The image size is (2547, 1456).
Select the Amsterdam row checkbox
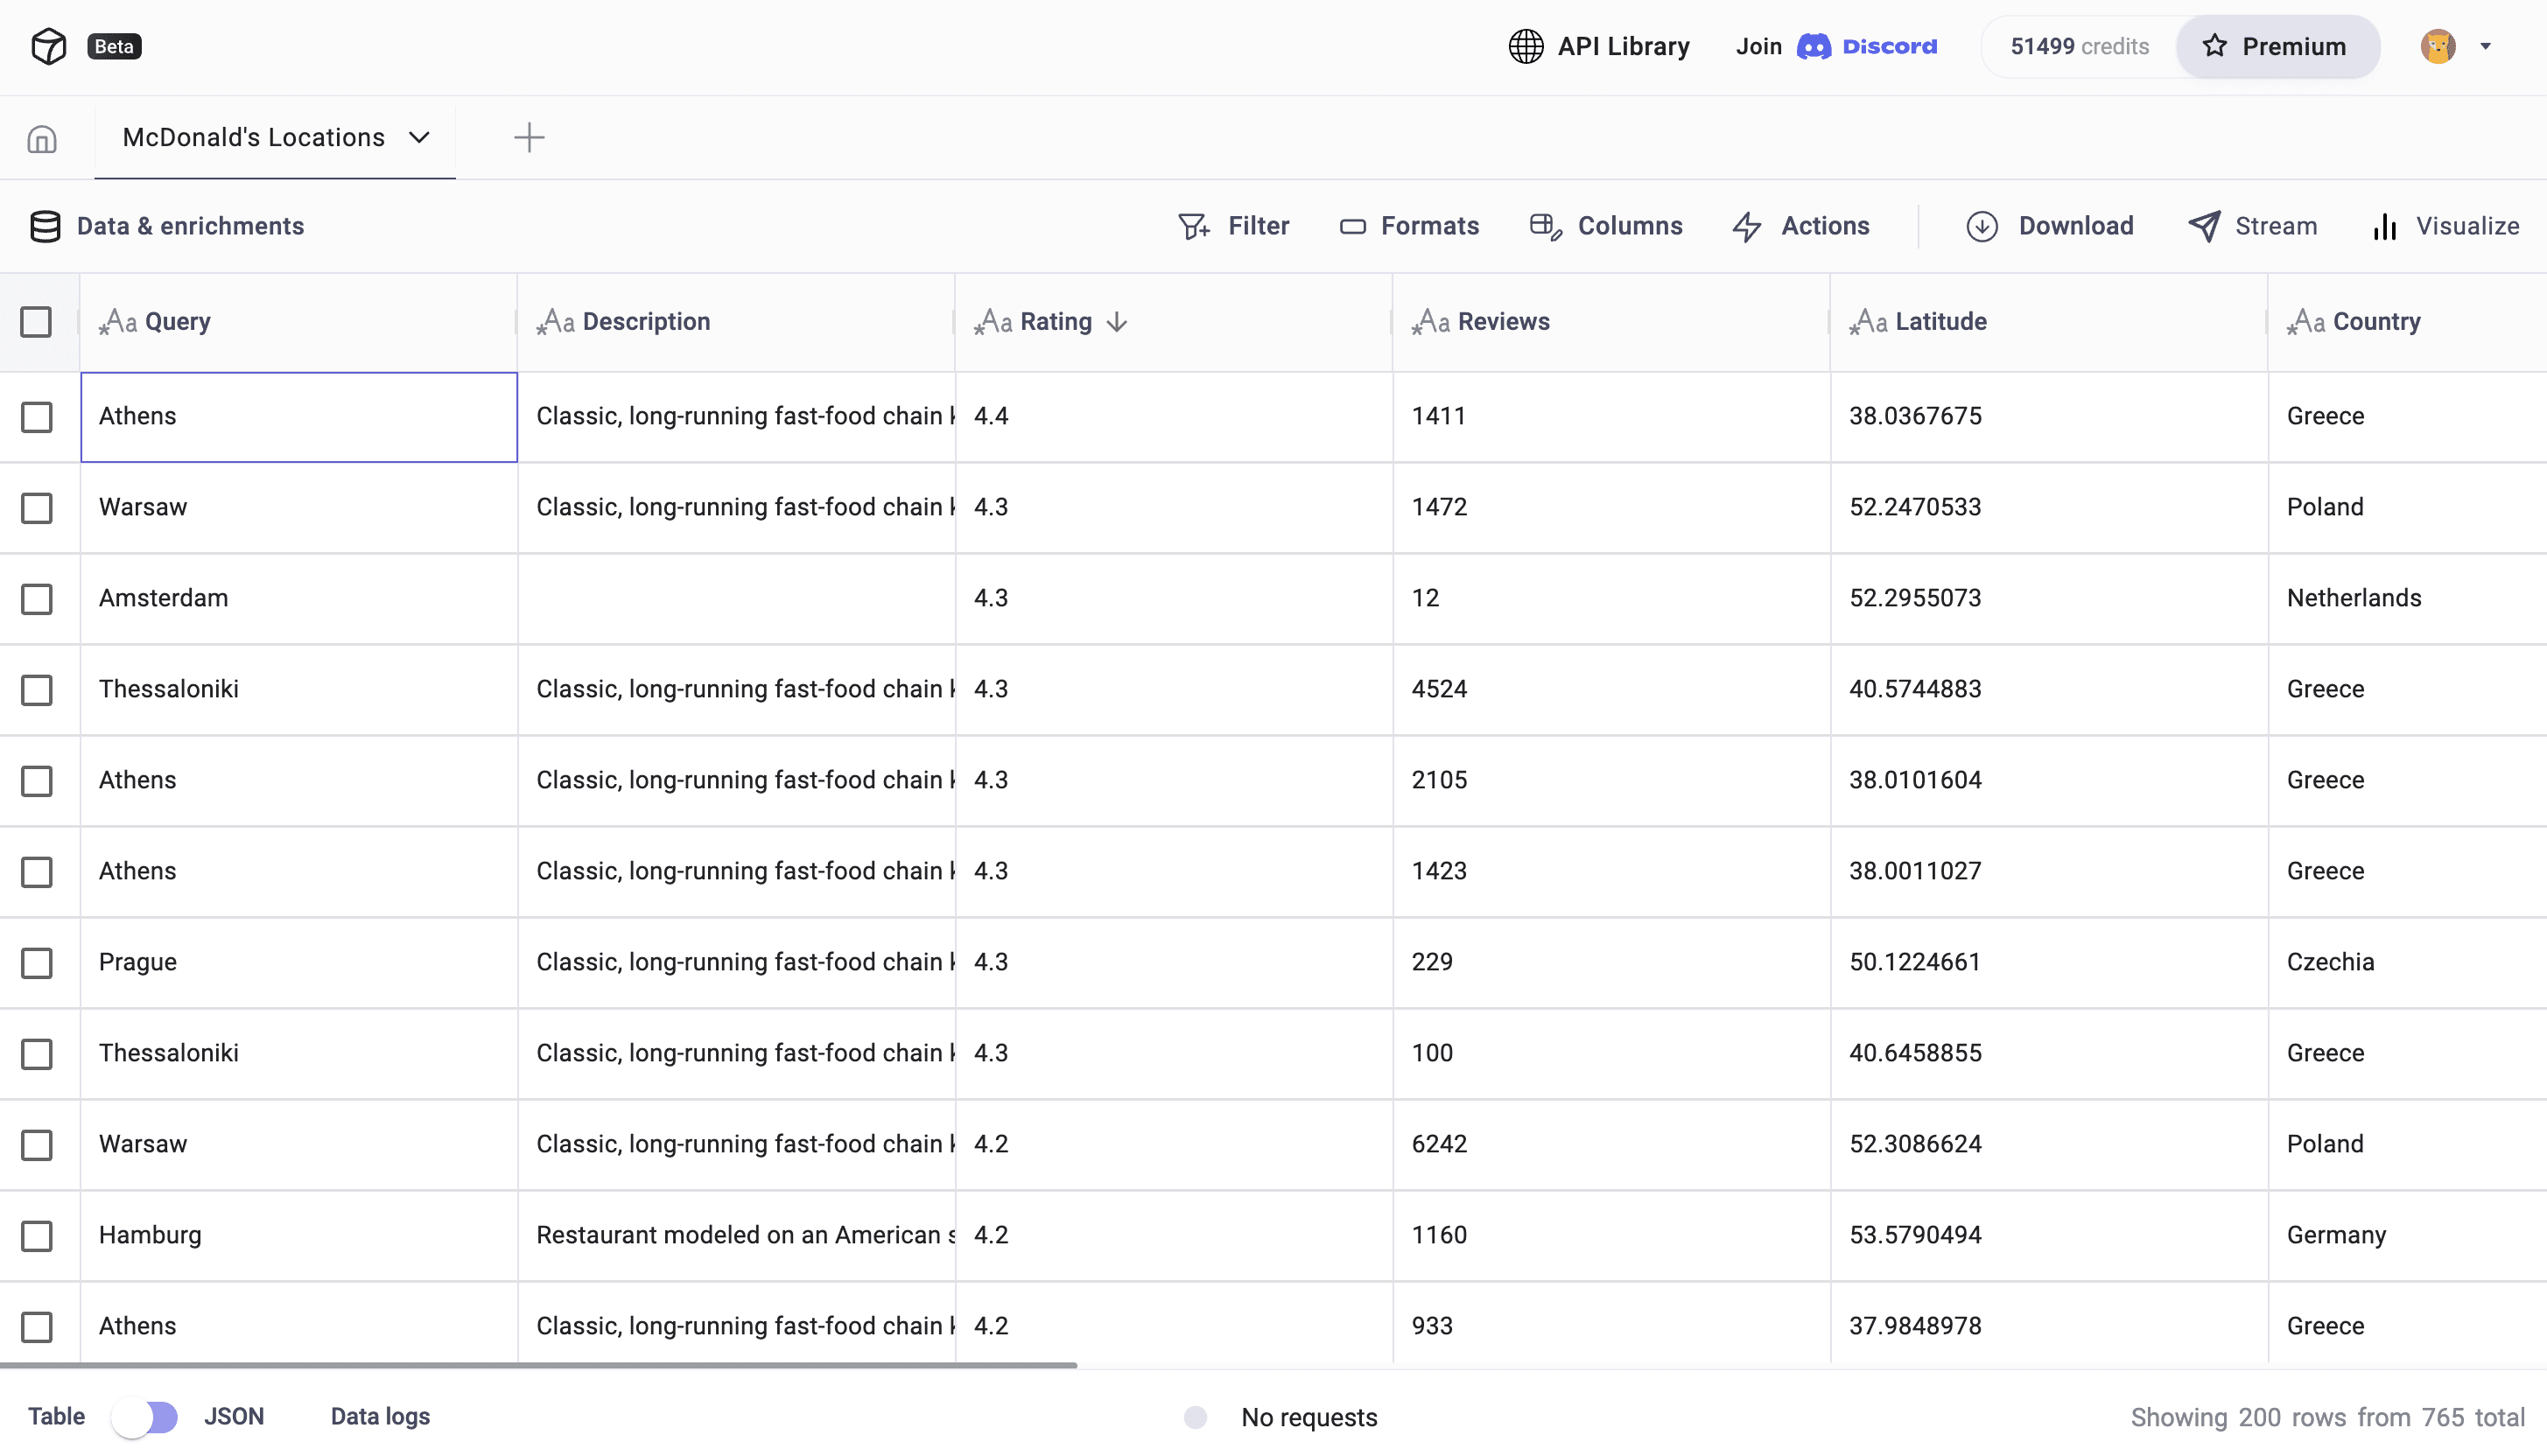pos(37,599)
